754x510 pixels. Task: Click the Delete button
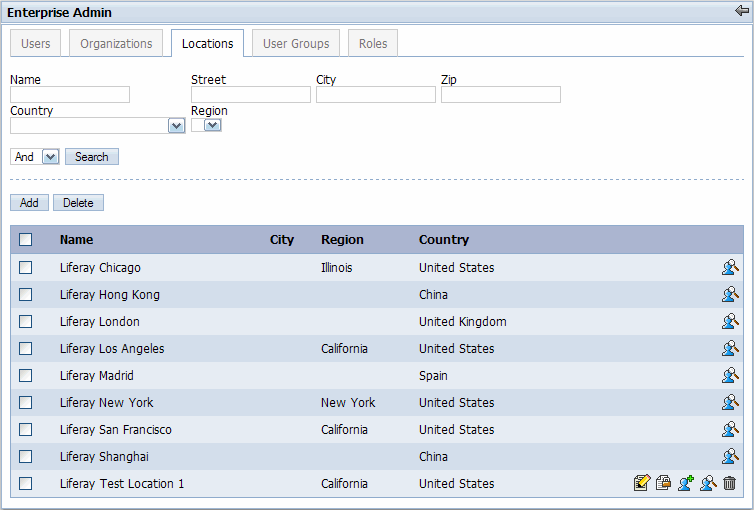(78, 202)
